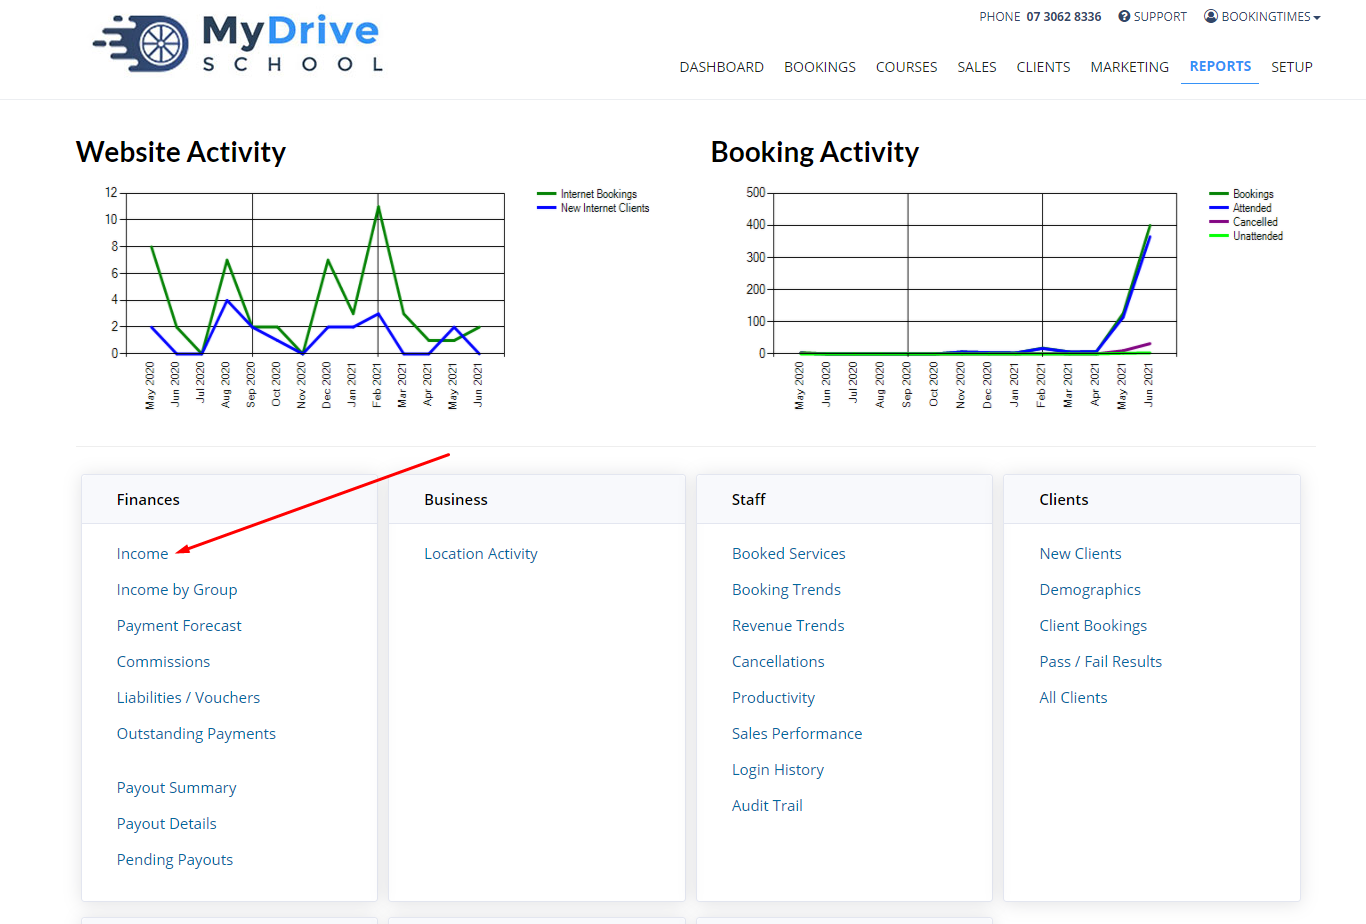Open the Marketing menu
The height and width of the screenshot is (924, 1366).
[x=1129, y=67]
